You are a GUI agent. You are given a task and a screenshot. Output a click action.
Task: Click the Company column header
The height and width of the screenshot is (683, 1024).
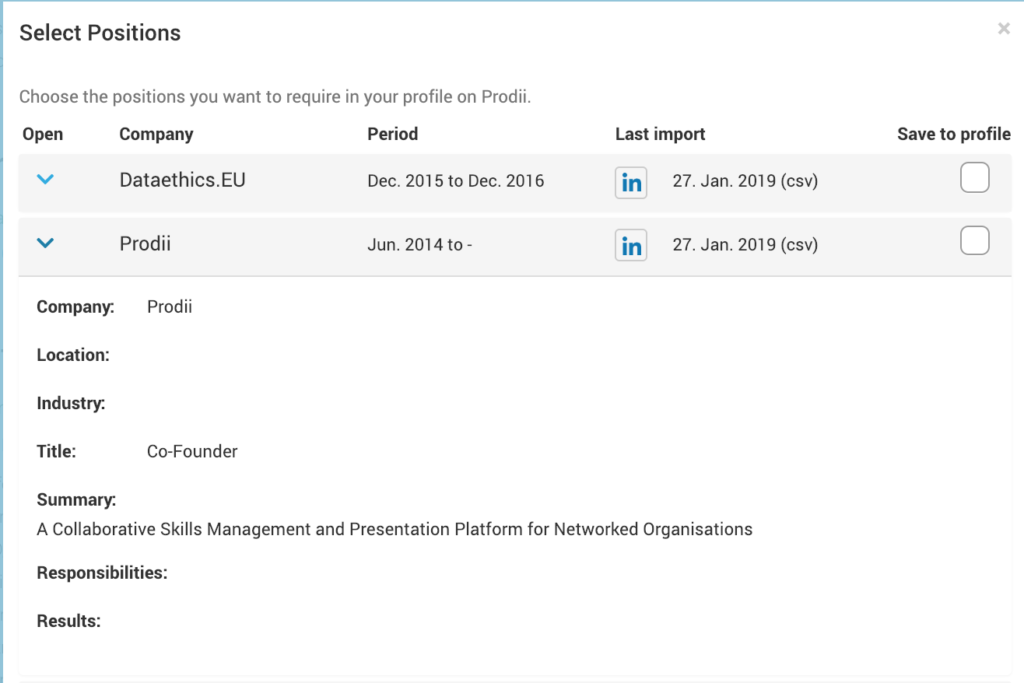156,134
